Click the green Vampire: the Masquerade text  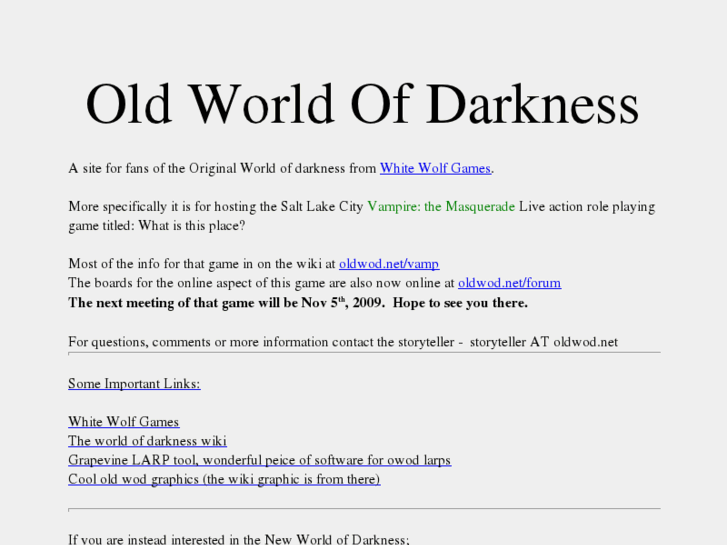point(441,206)
